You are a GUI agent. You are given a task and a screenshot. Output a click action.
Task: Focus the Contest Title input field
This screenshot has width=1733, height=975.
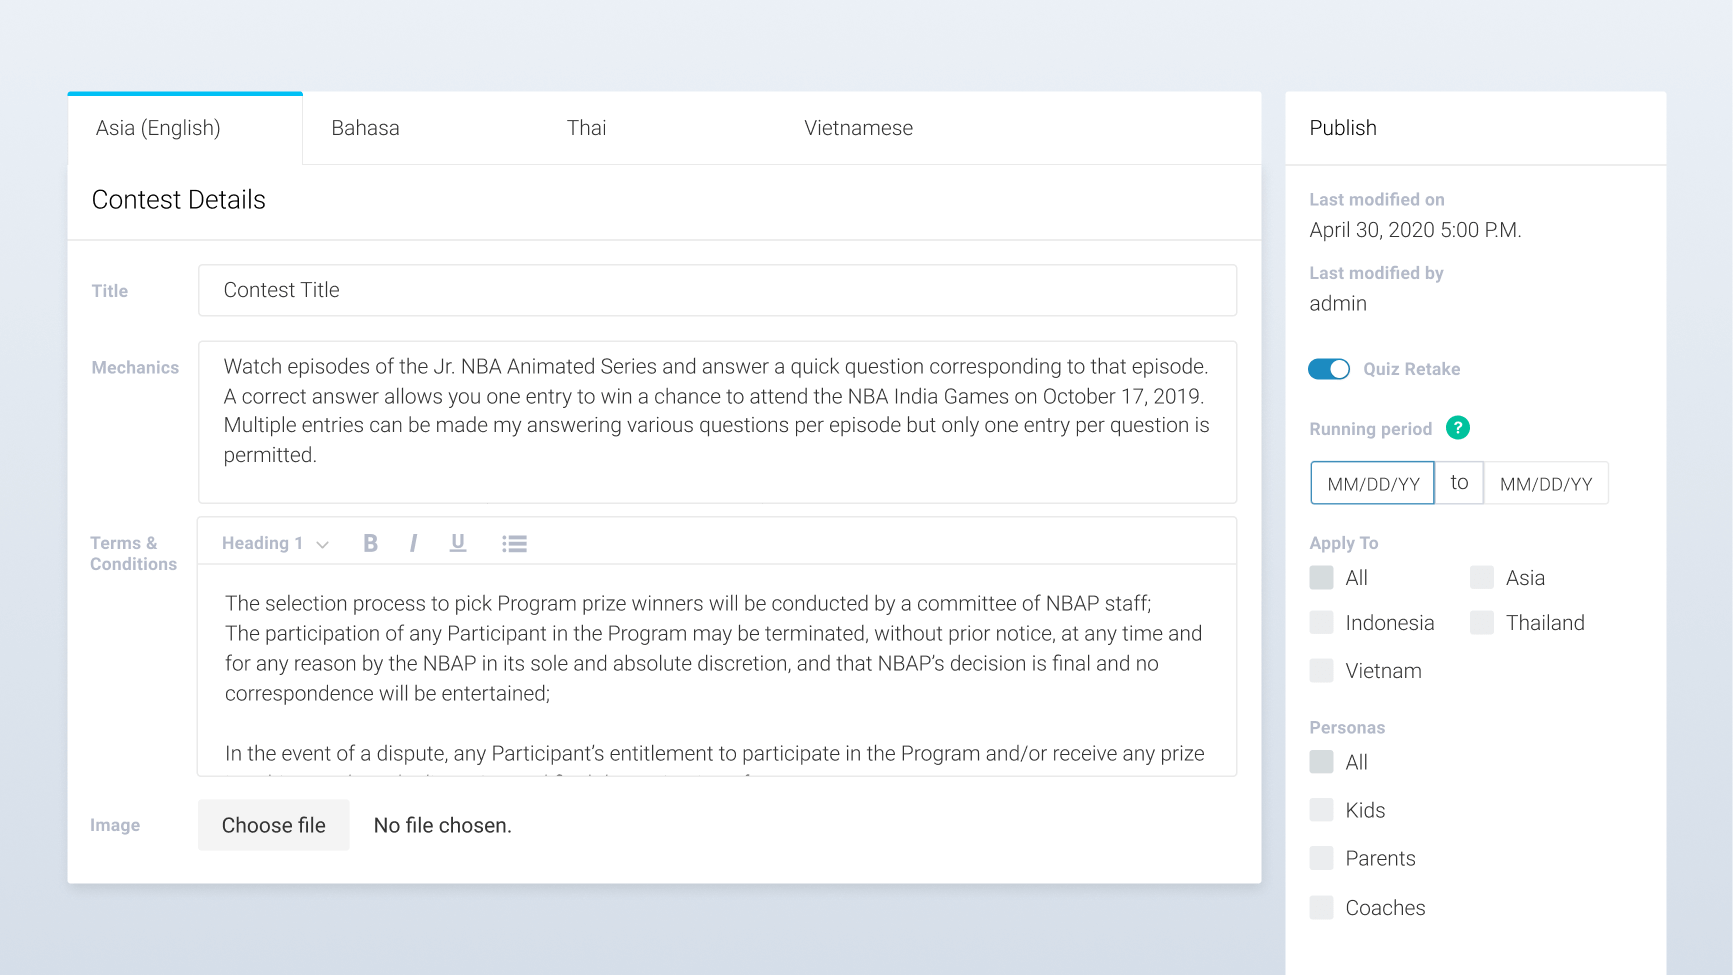click(717, 290)
